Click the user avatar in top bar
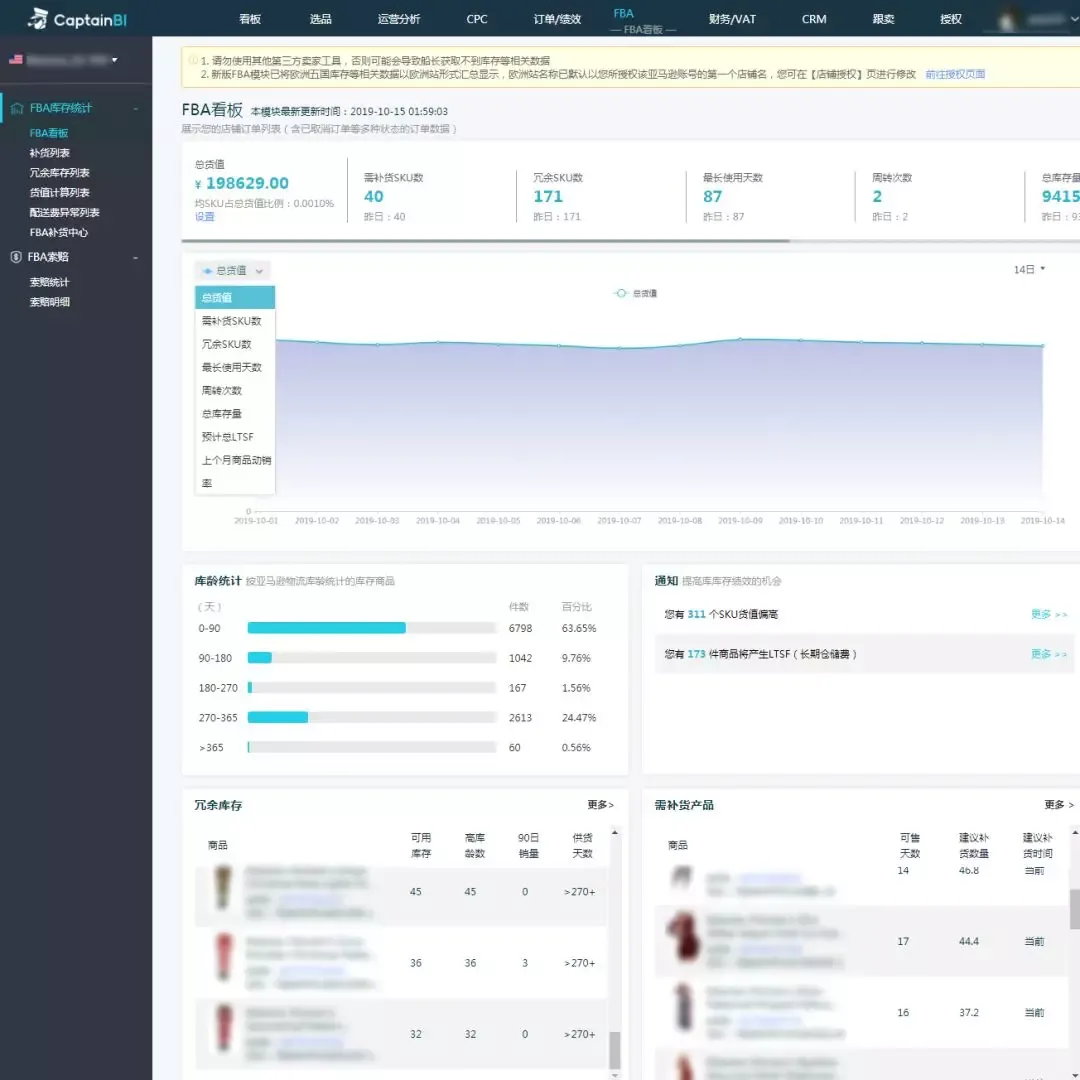Screen dimensions: 1080x1080 1006,19
